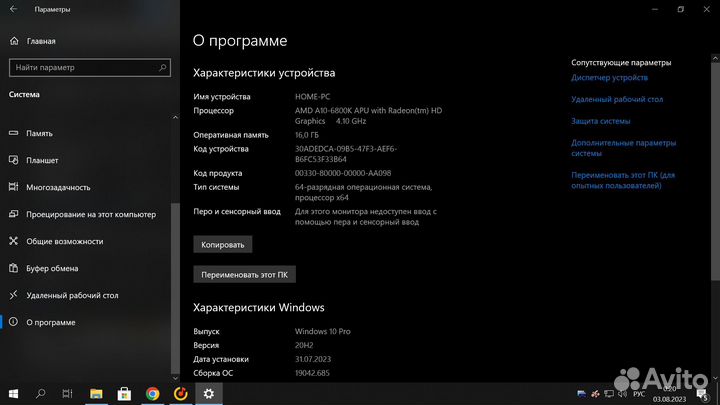
Task: Open the network status tray icon
Action: (x=609, y=394)
